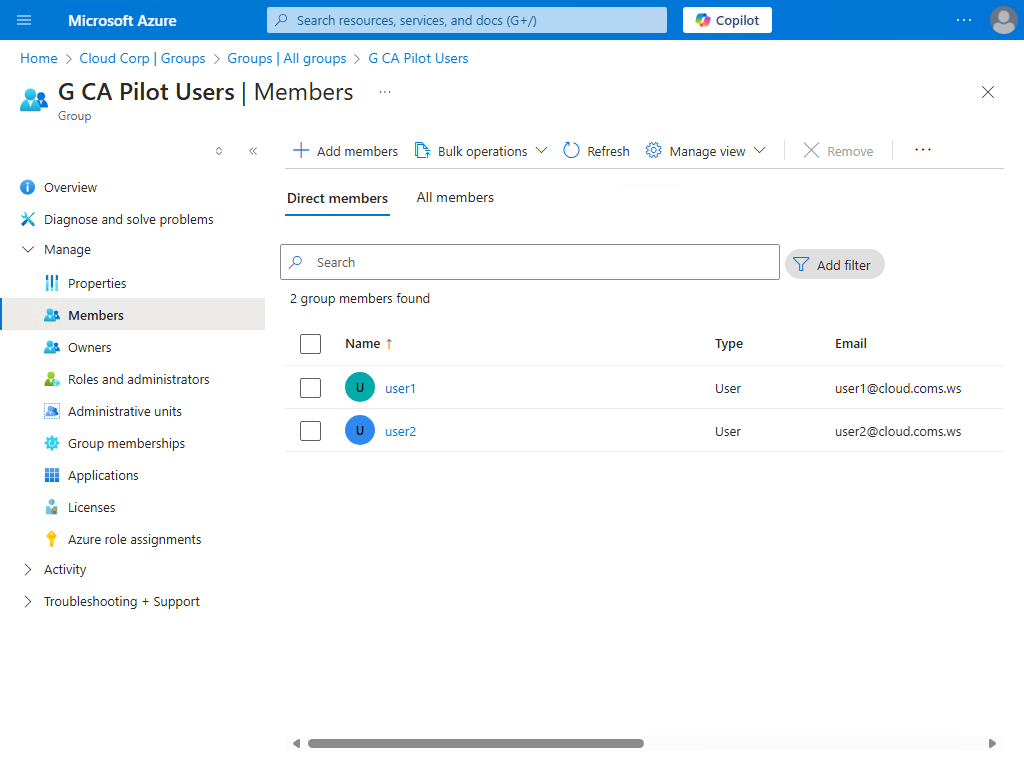Open Diagnose and solve problems
Screen dimensions: 1024x768
[129, 219]
